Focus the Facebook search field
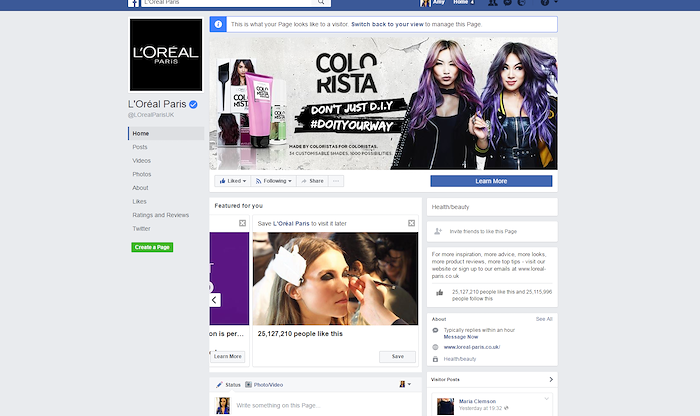Image resolution: width=700 pixels, height=416 pixels. point(227,2)
